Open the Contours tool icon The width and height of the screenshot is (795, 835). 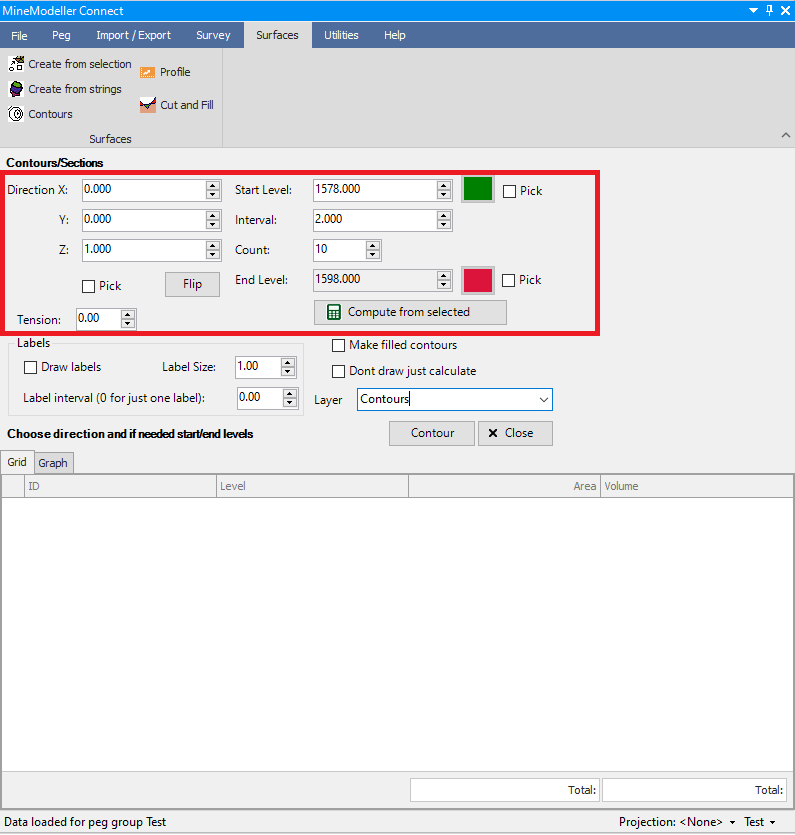pyautogui.click(x=16, y=114)
